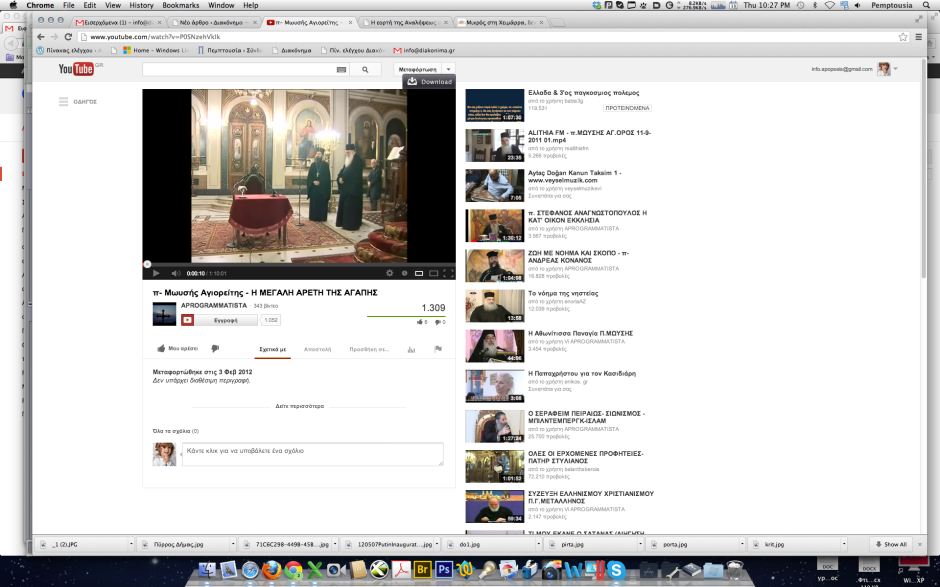Like the video with 'Μου αρέσει'
Viewport: 940px width, 587px height.
177,349
